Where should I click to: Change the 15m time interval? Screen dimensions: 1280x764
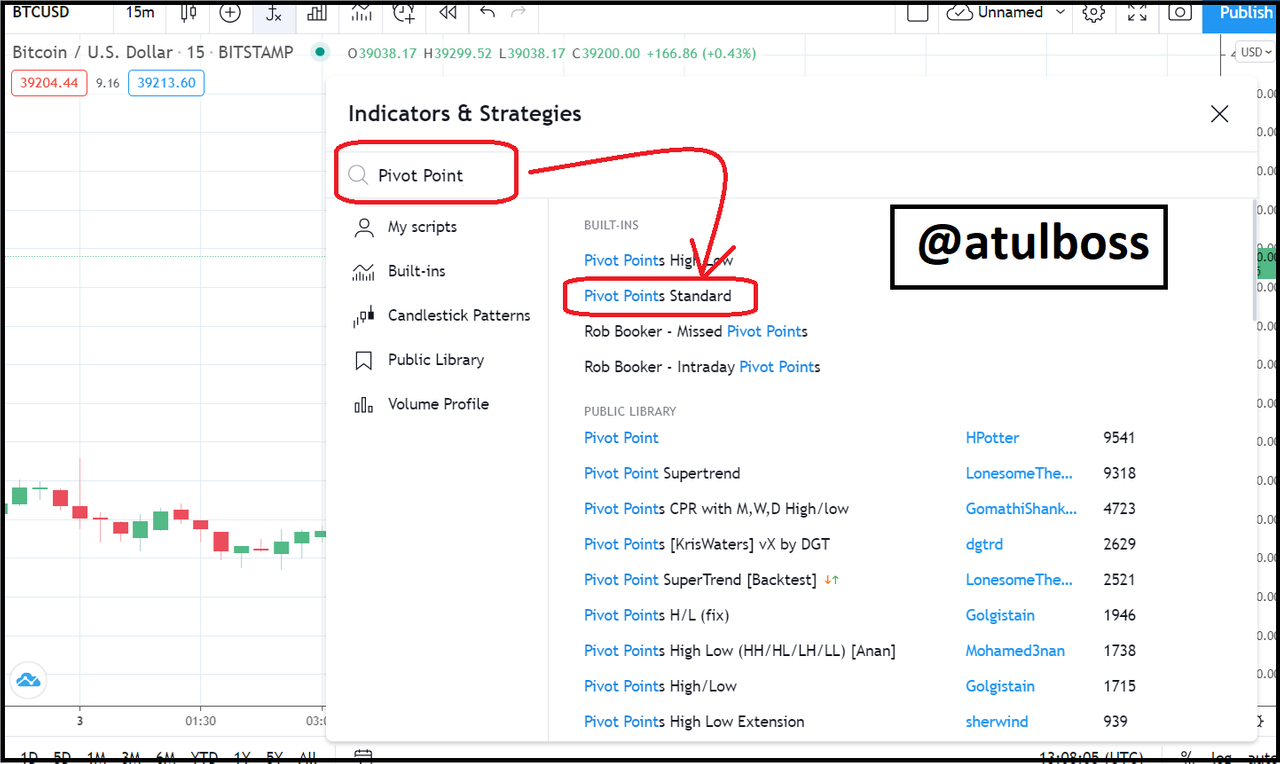click(140, 12)
